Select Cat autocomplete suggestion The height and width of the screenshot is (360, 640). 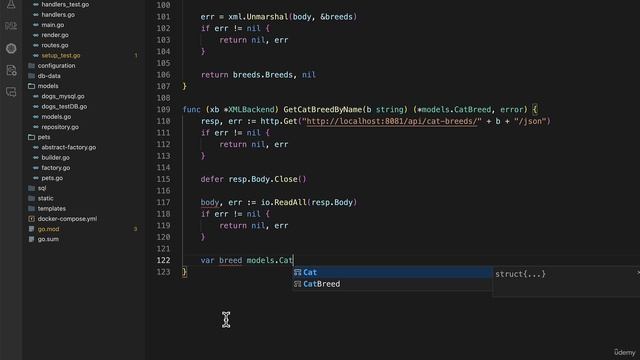tap(392, 272)
